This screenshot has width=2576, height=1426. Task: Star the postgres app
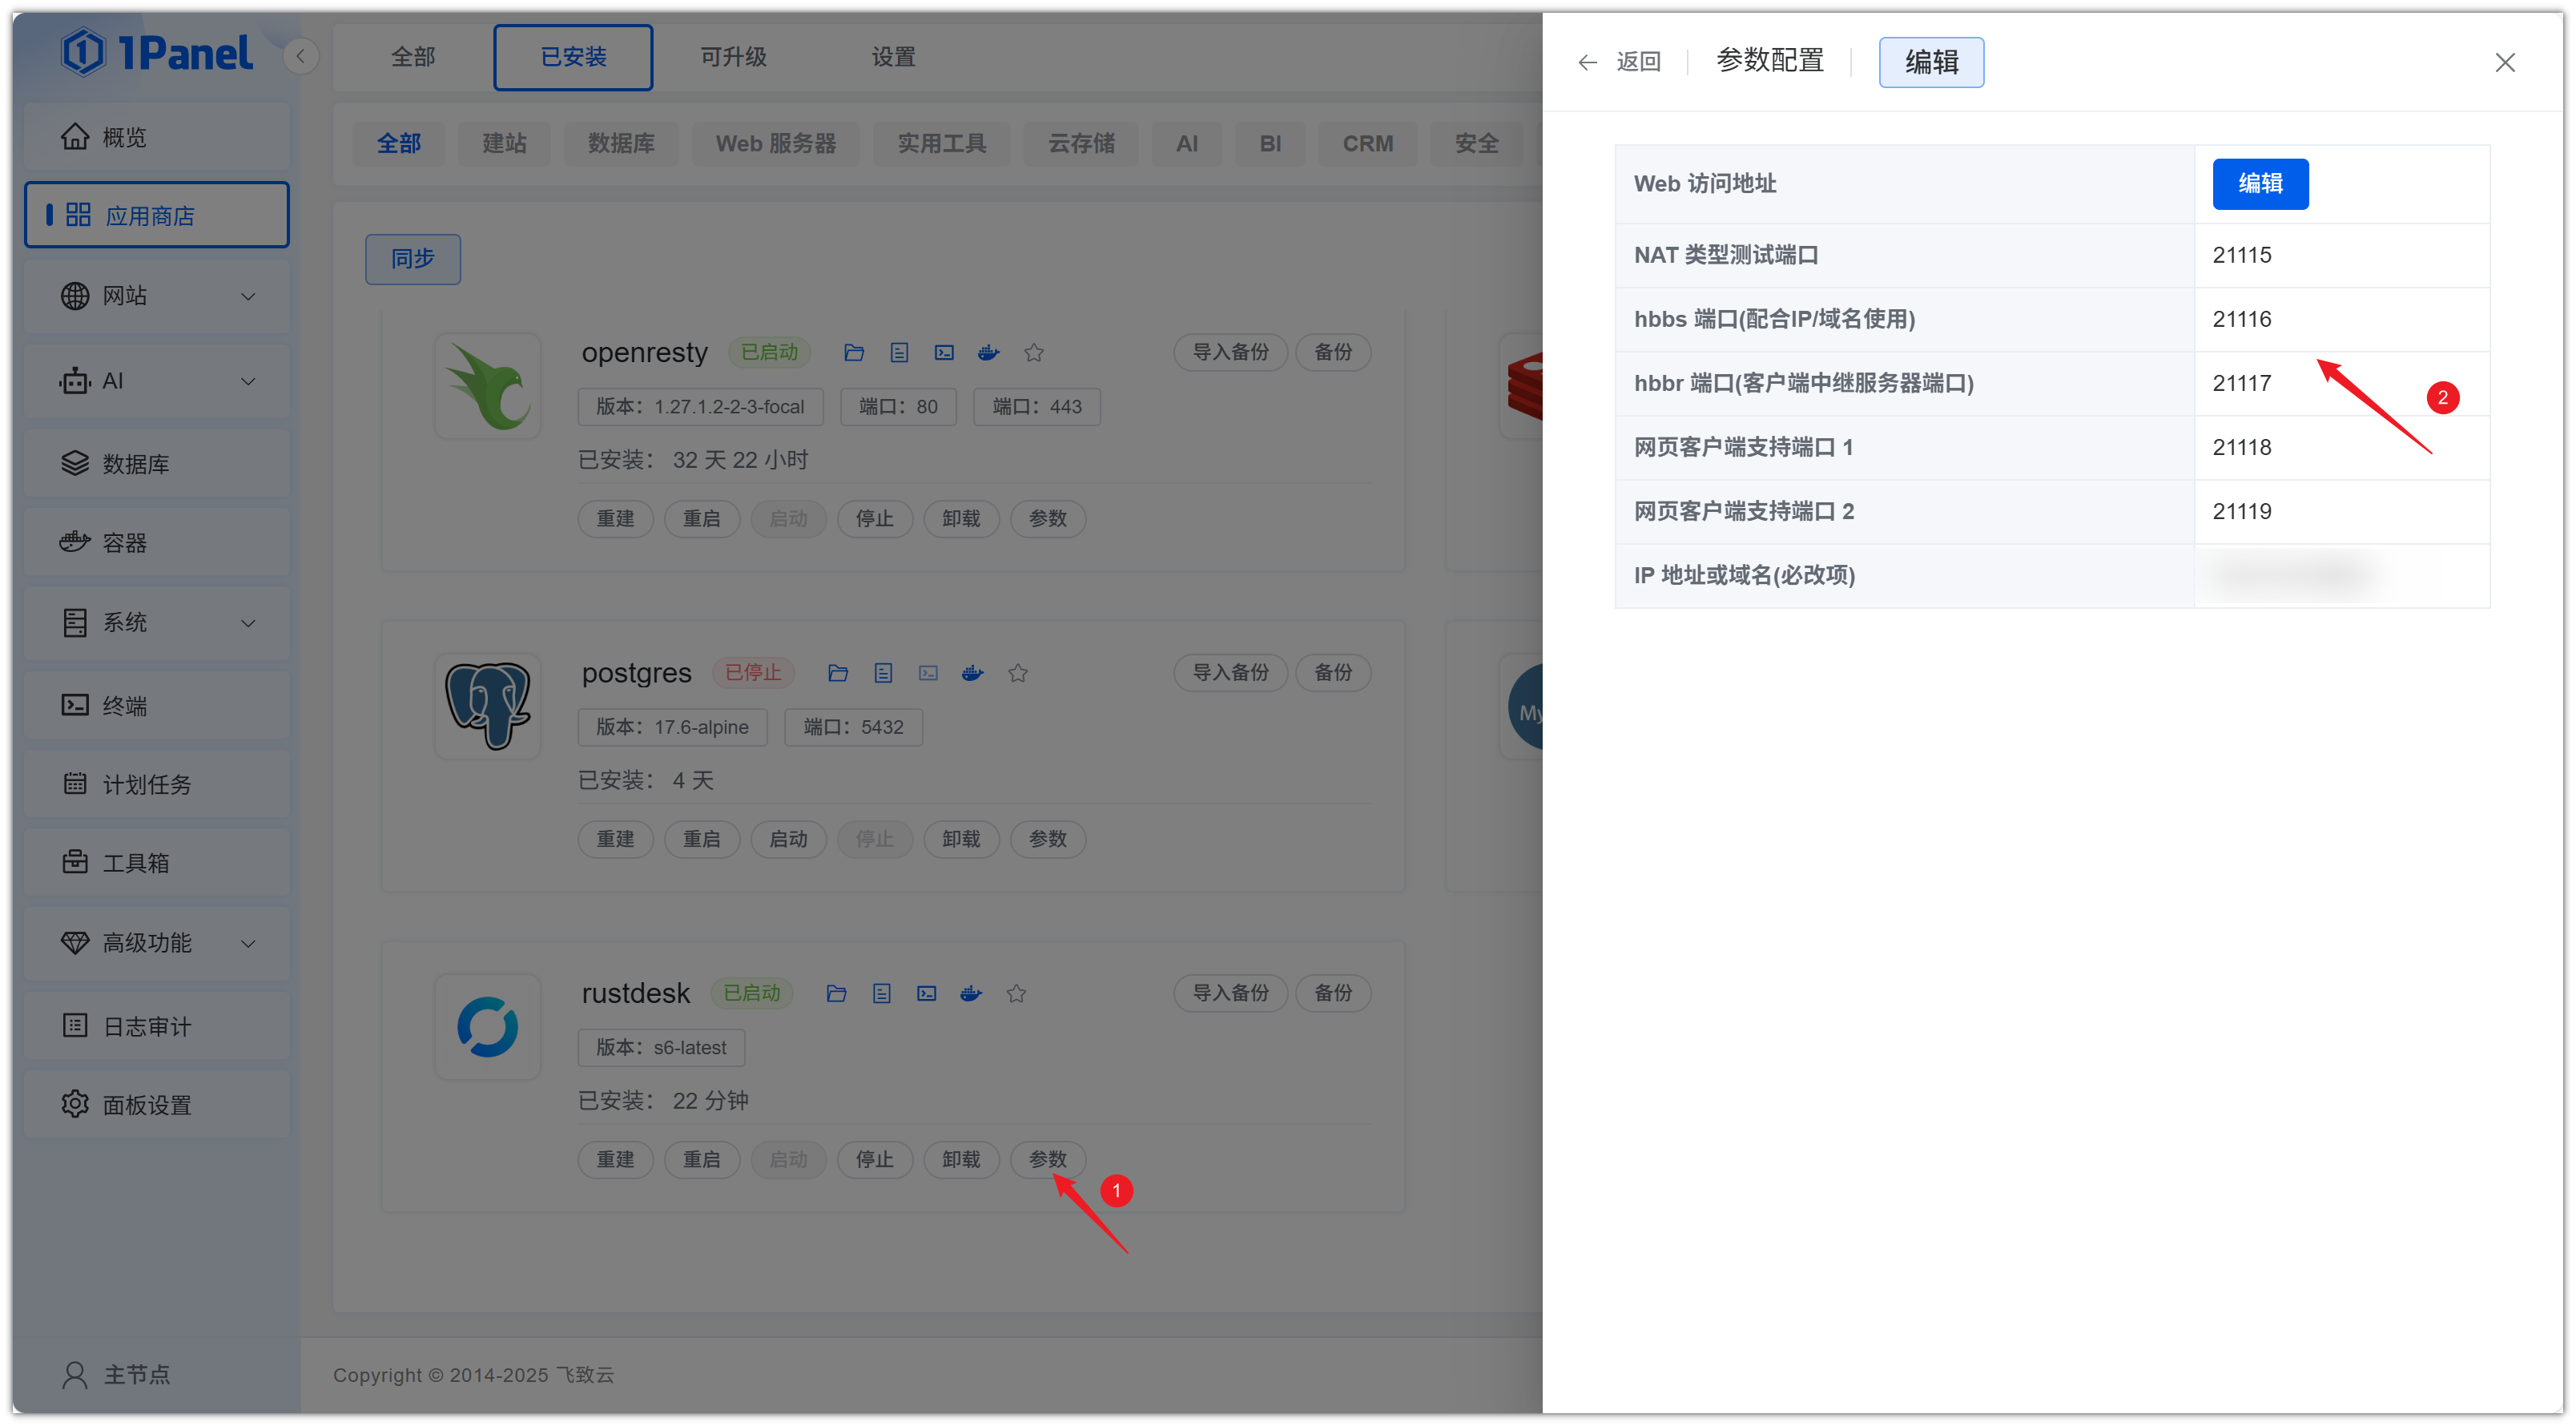[x=1017, y=673]
